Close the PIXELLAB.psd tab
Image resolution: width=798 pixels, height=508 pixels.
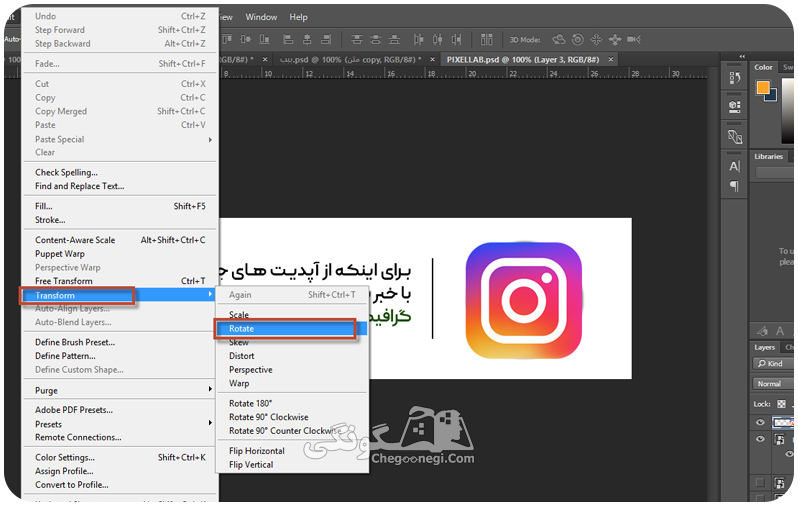coord(611,60)
